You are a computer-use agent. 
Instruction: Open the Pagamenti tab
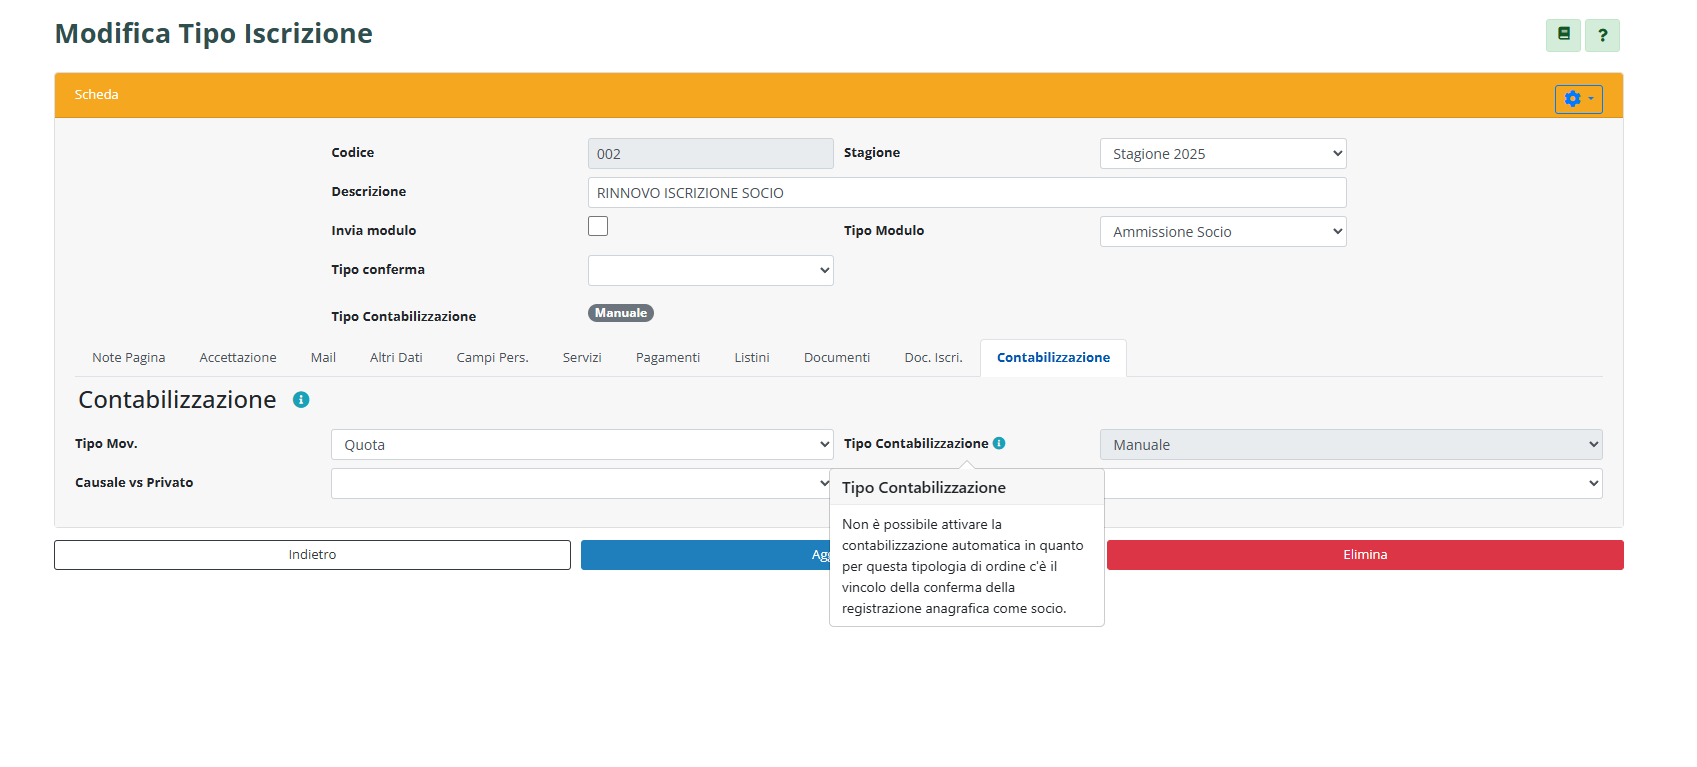point(667,358)
